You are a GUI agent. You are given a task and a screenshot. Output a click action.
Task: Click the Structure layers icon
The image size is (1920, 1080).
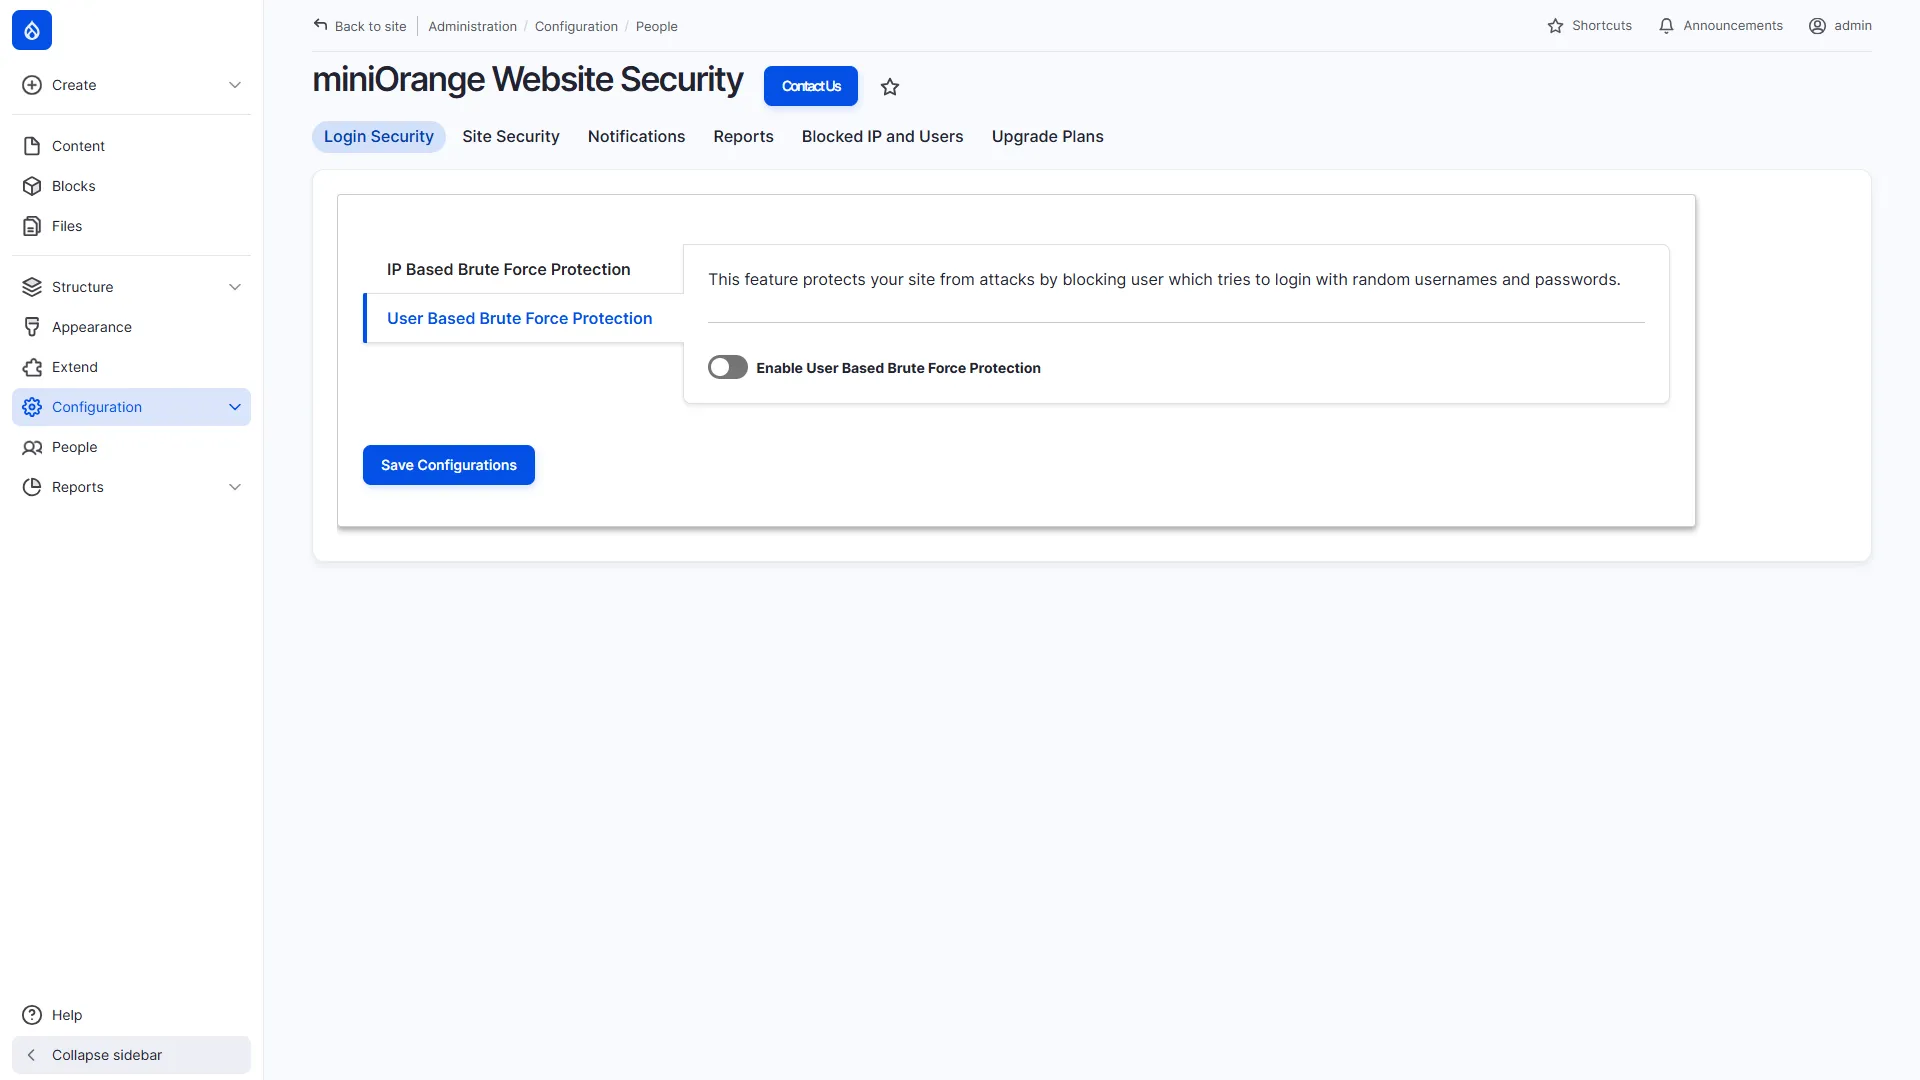click(32, 287)
